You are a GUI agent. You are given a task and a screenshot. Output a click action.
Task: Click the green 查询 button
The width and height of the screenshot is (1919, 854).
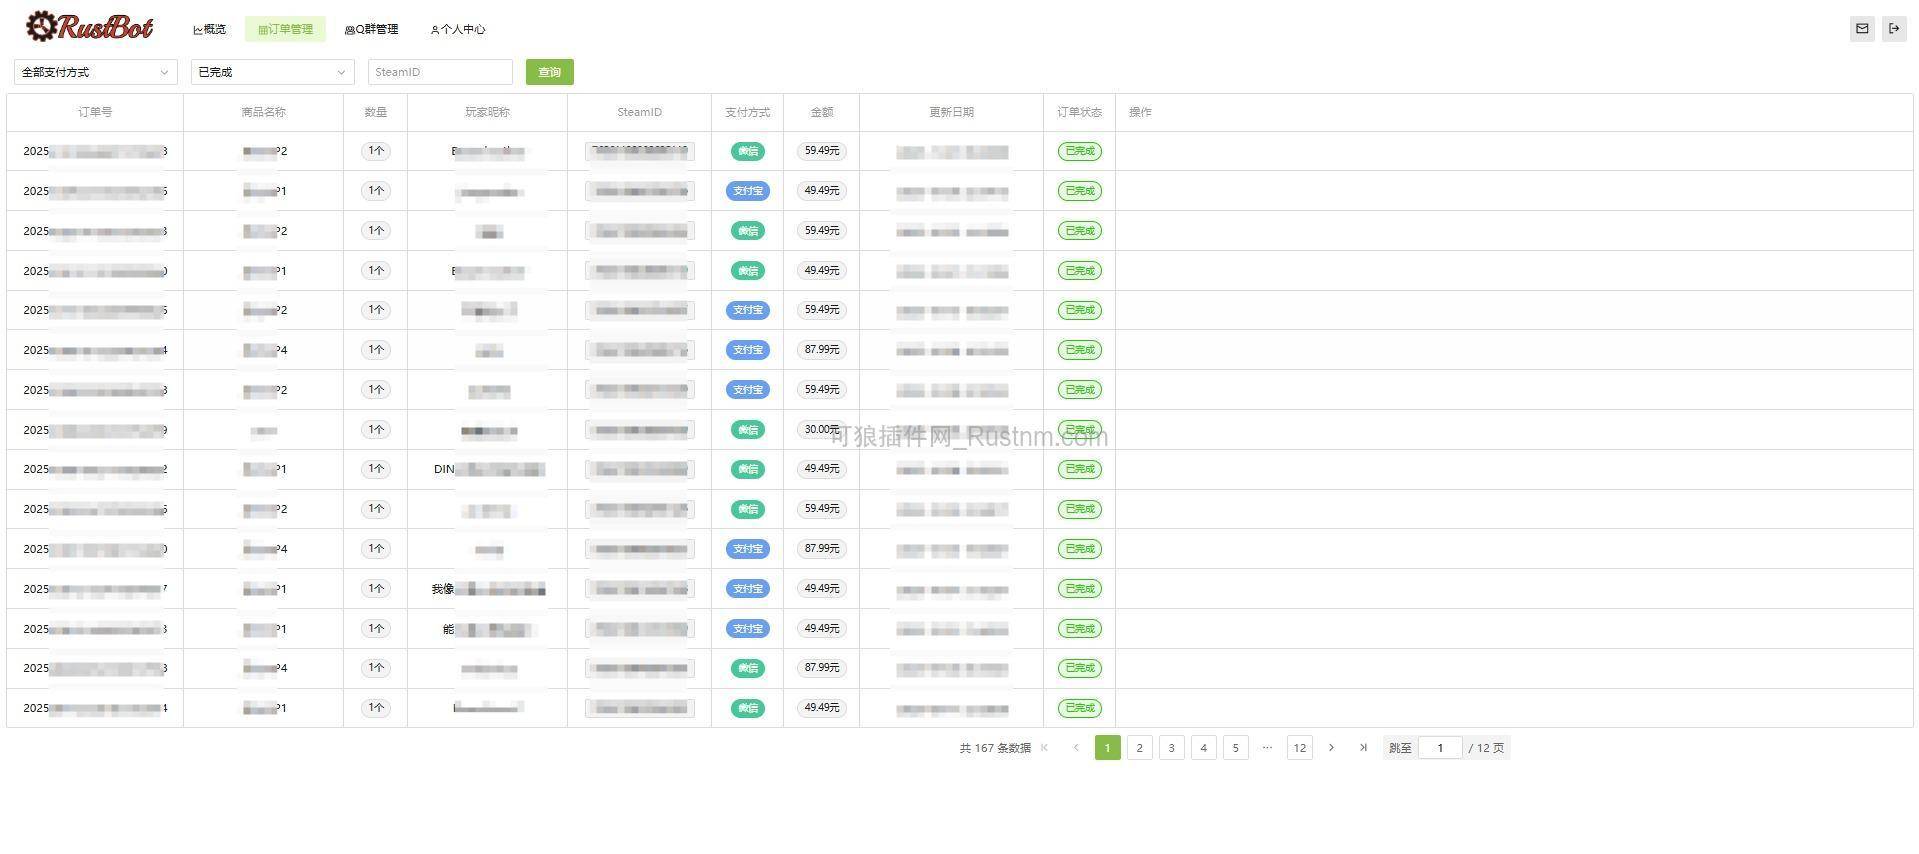pos(550,72)
